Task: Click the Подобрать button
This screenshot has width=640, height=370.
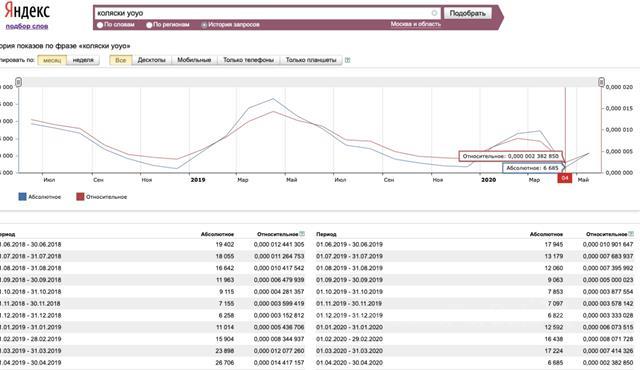Action: pyautogui.click(x=468, y=13)
